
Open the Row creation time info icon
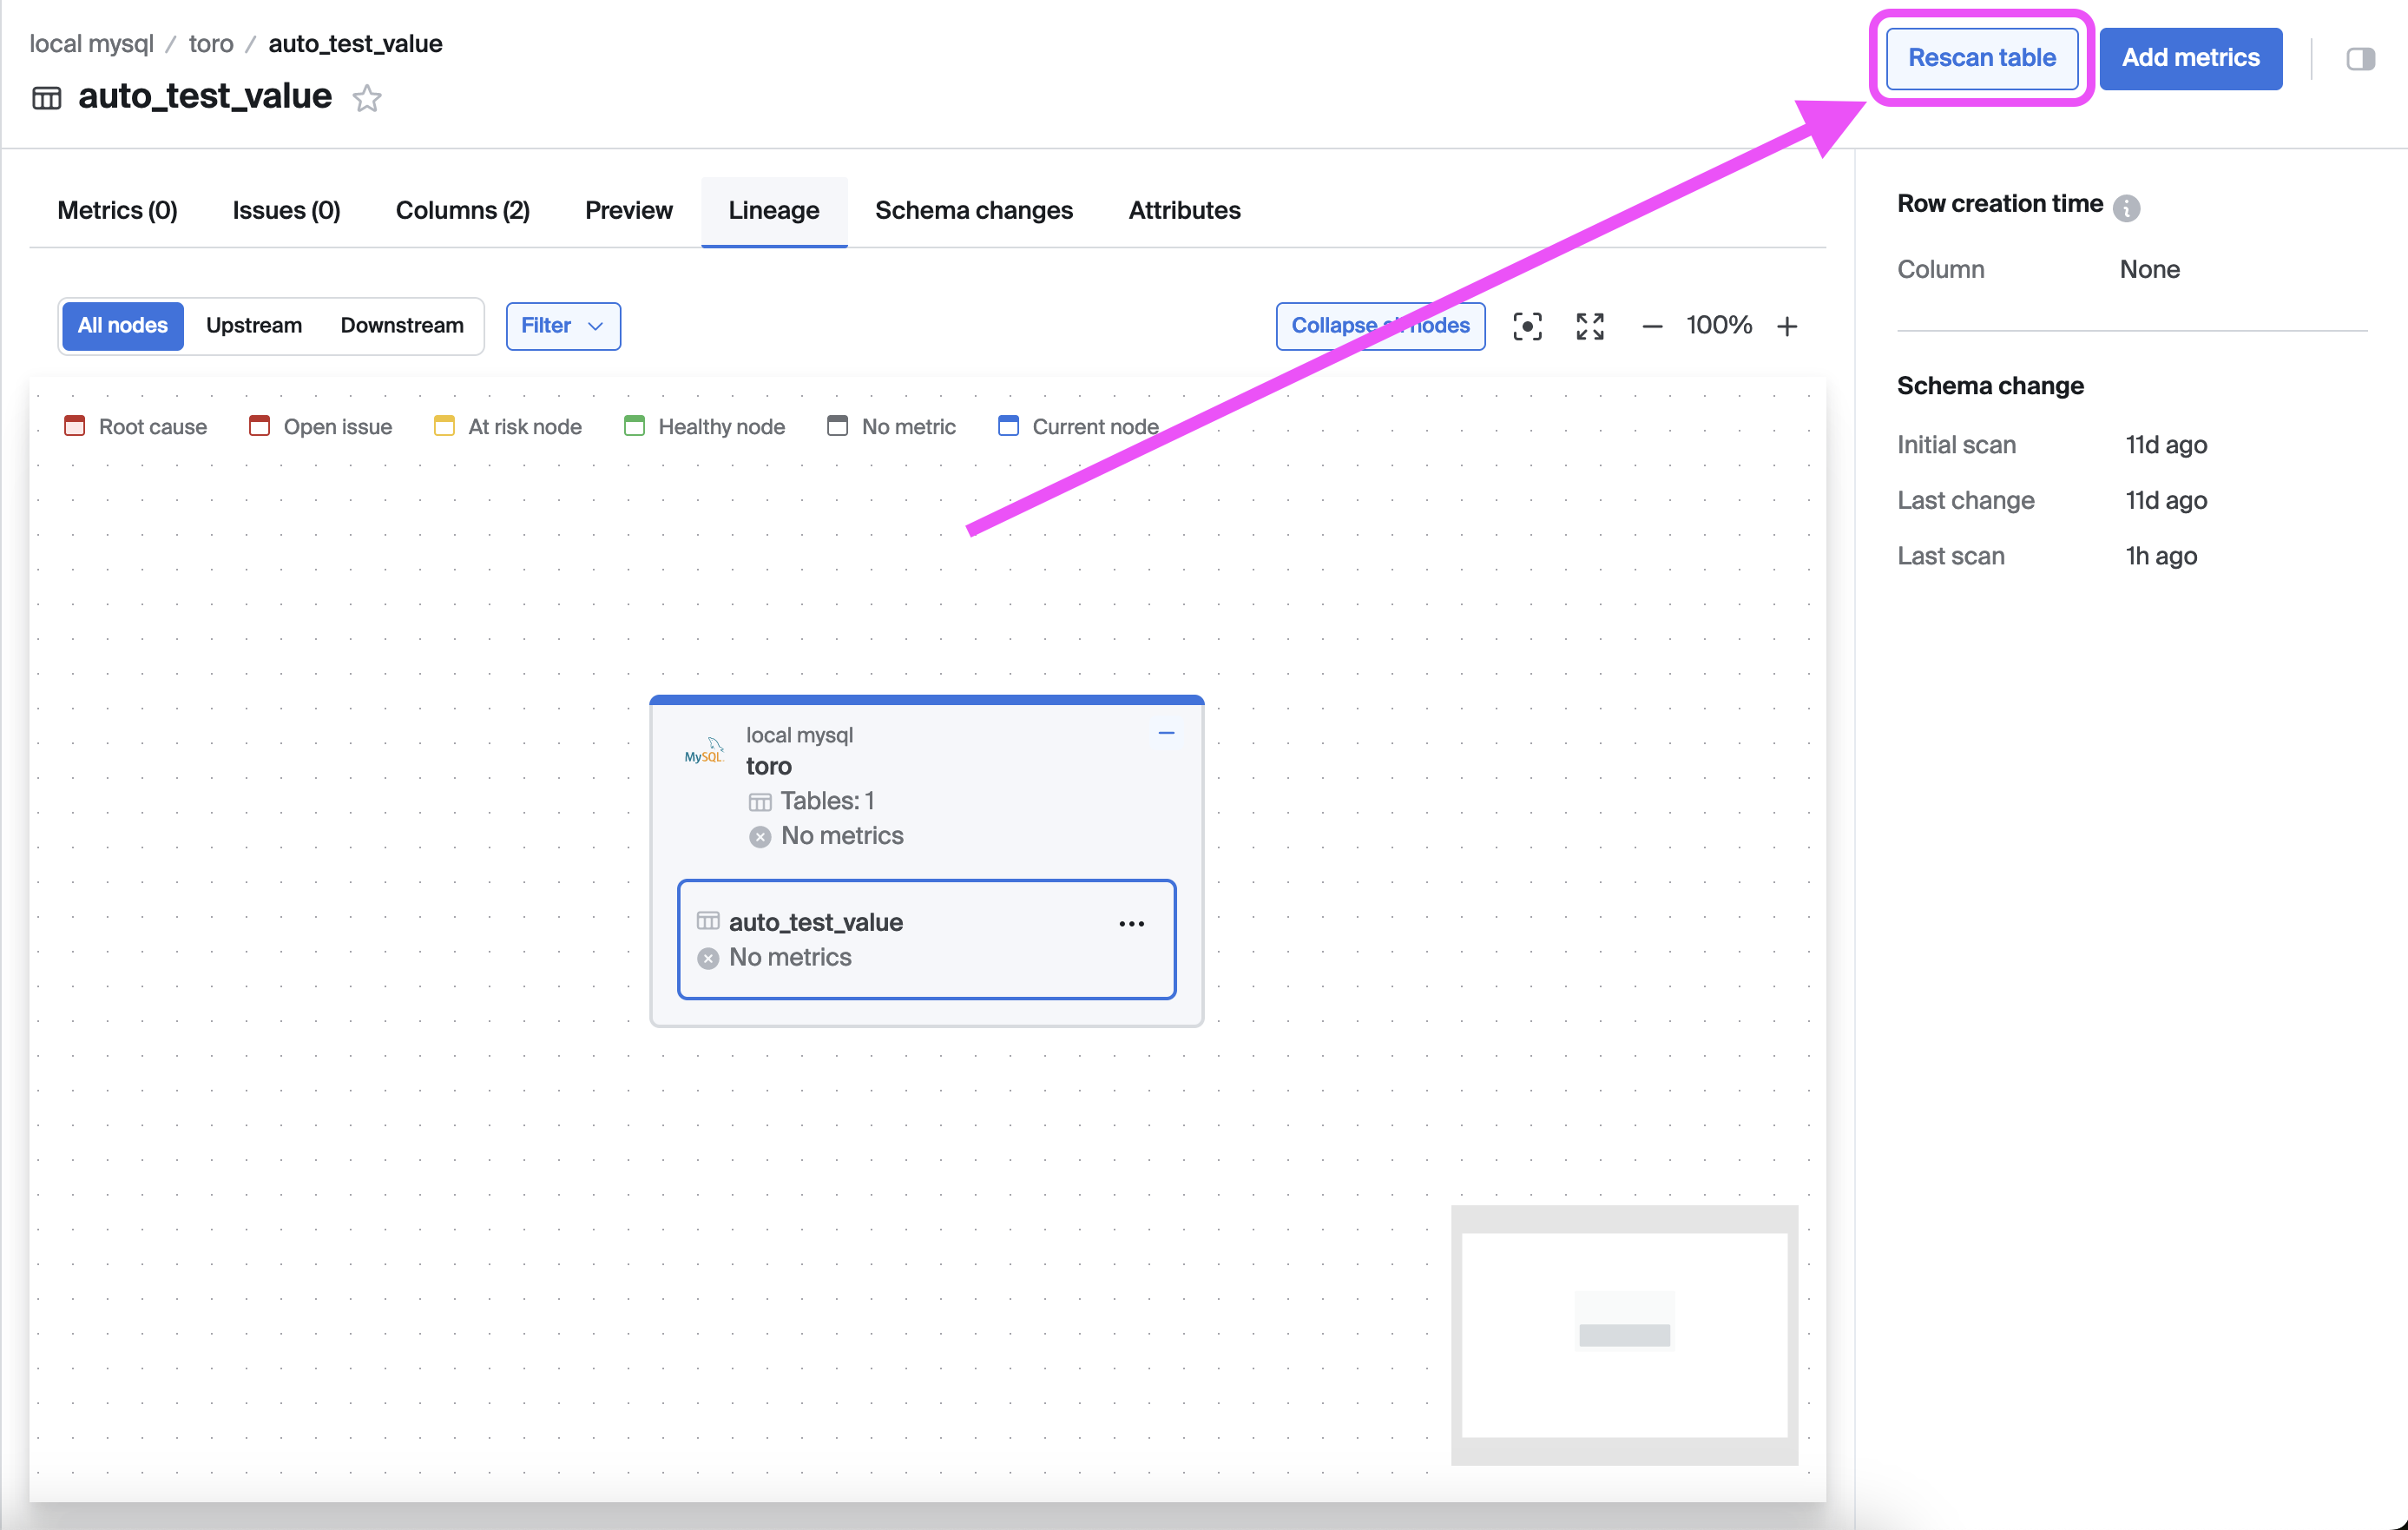tap(2126, 207)
